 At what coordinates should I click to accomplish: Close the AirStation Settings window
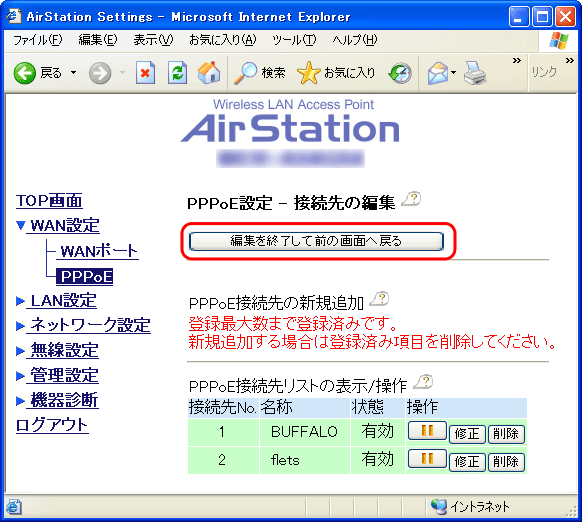click(x=565, y=17)
